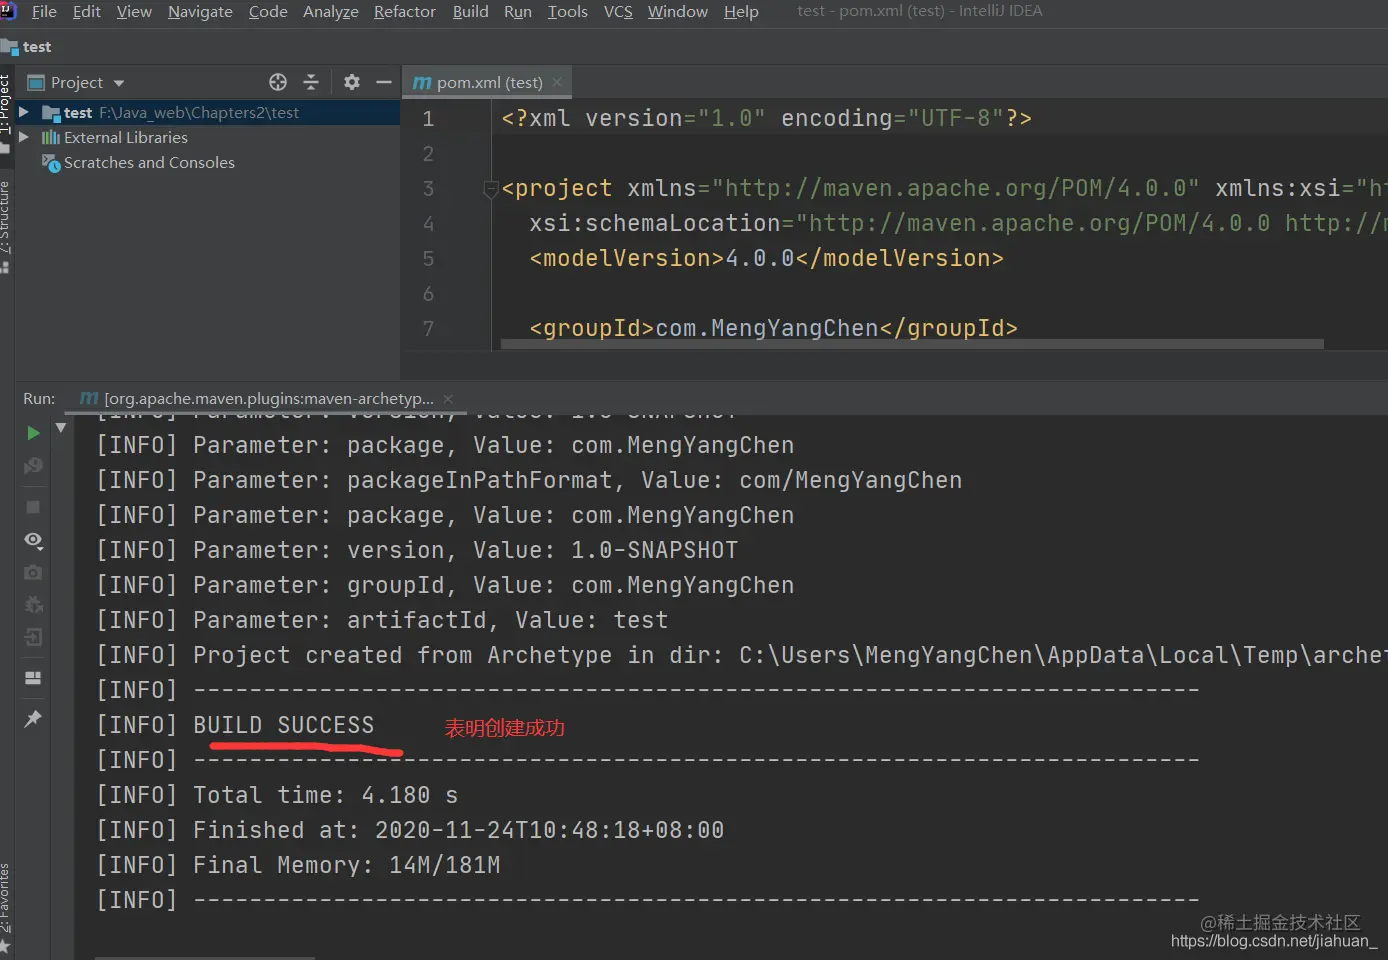This screenshot has height=960, width=1388.
Task: Select Scratches and Consoles item
Action: coord(149,163)
